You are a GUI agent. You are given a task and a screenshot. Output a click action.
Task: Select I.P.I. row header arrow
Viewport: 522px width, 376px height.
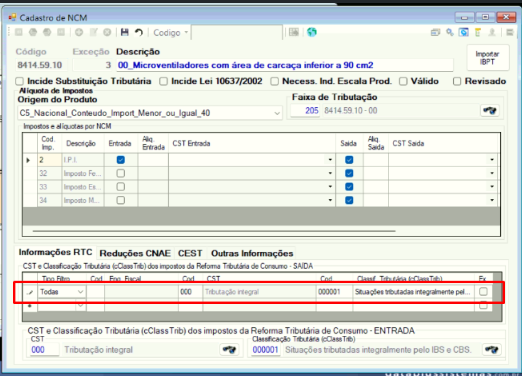(29, 160)
